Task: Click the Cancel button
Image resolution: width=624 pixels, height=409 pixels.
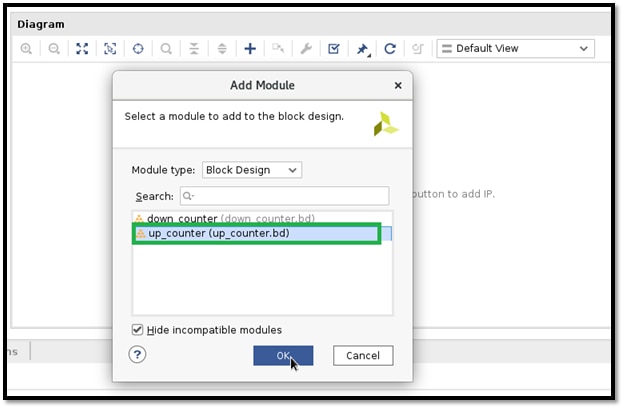Action: 363,355
